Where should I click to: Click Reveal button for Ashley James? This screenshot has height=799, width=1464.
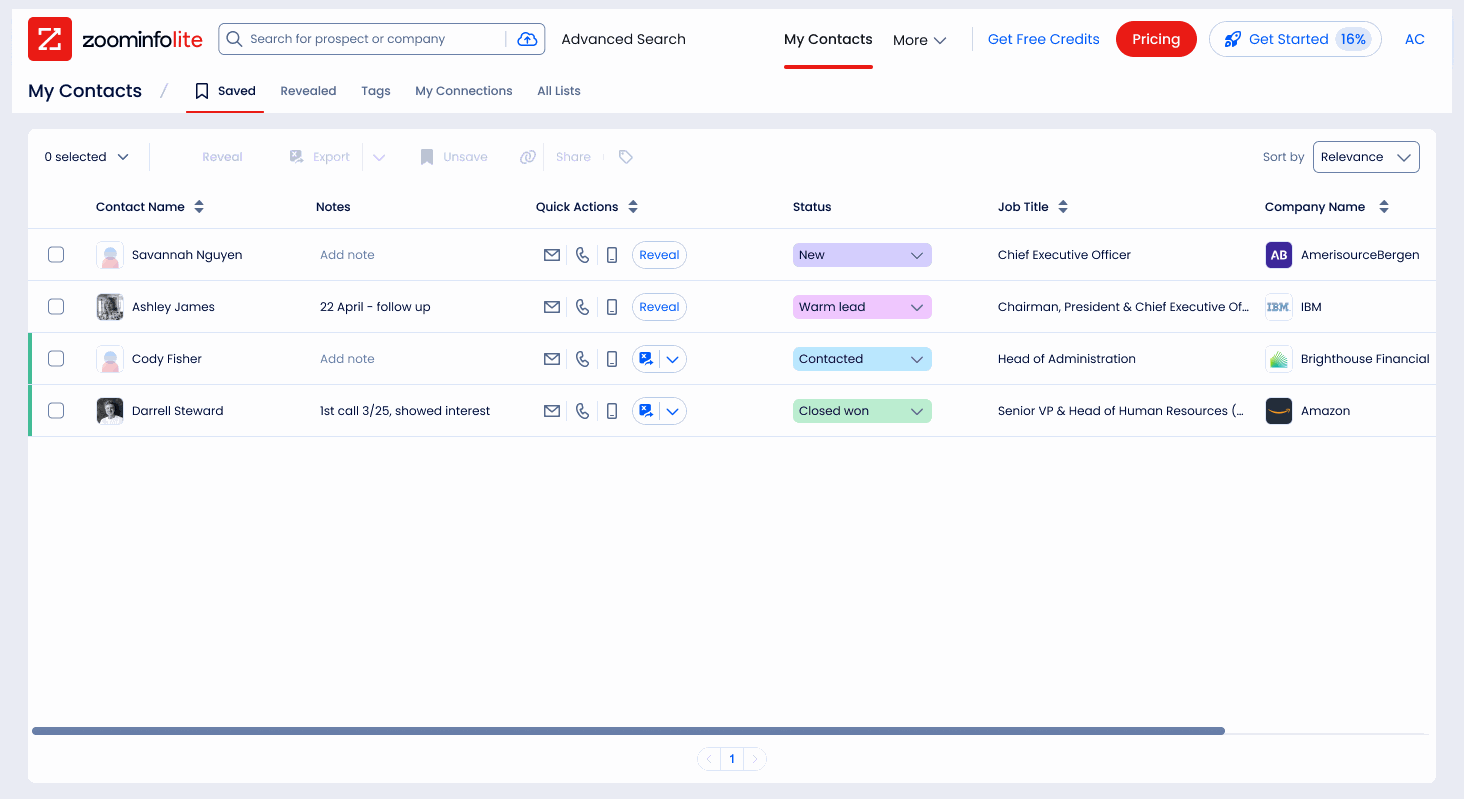pos(659,307)
